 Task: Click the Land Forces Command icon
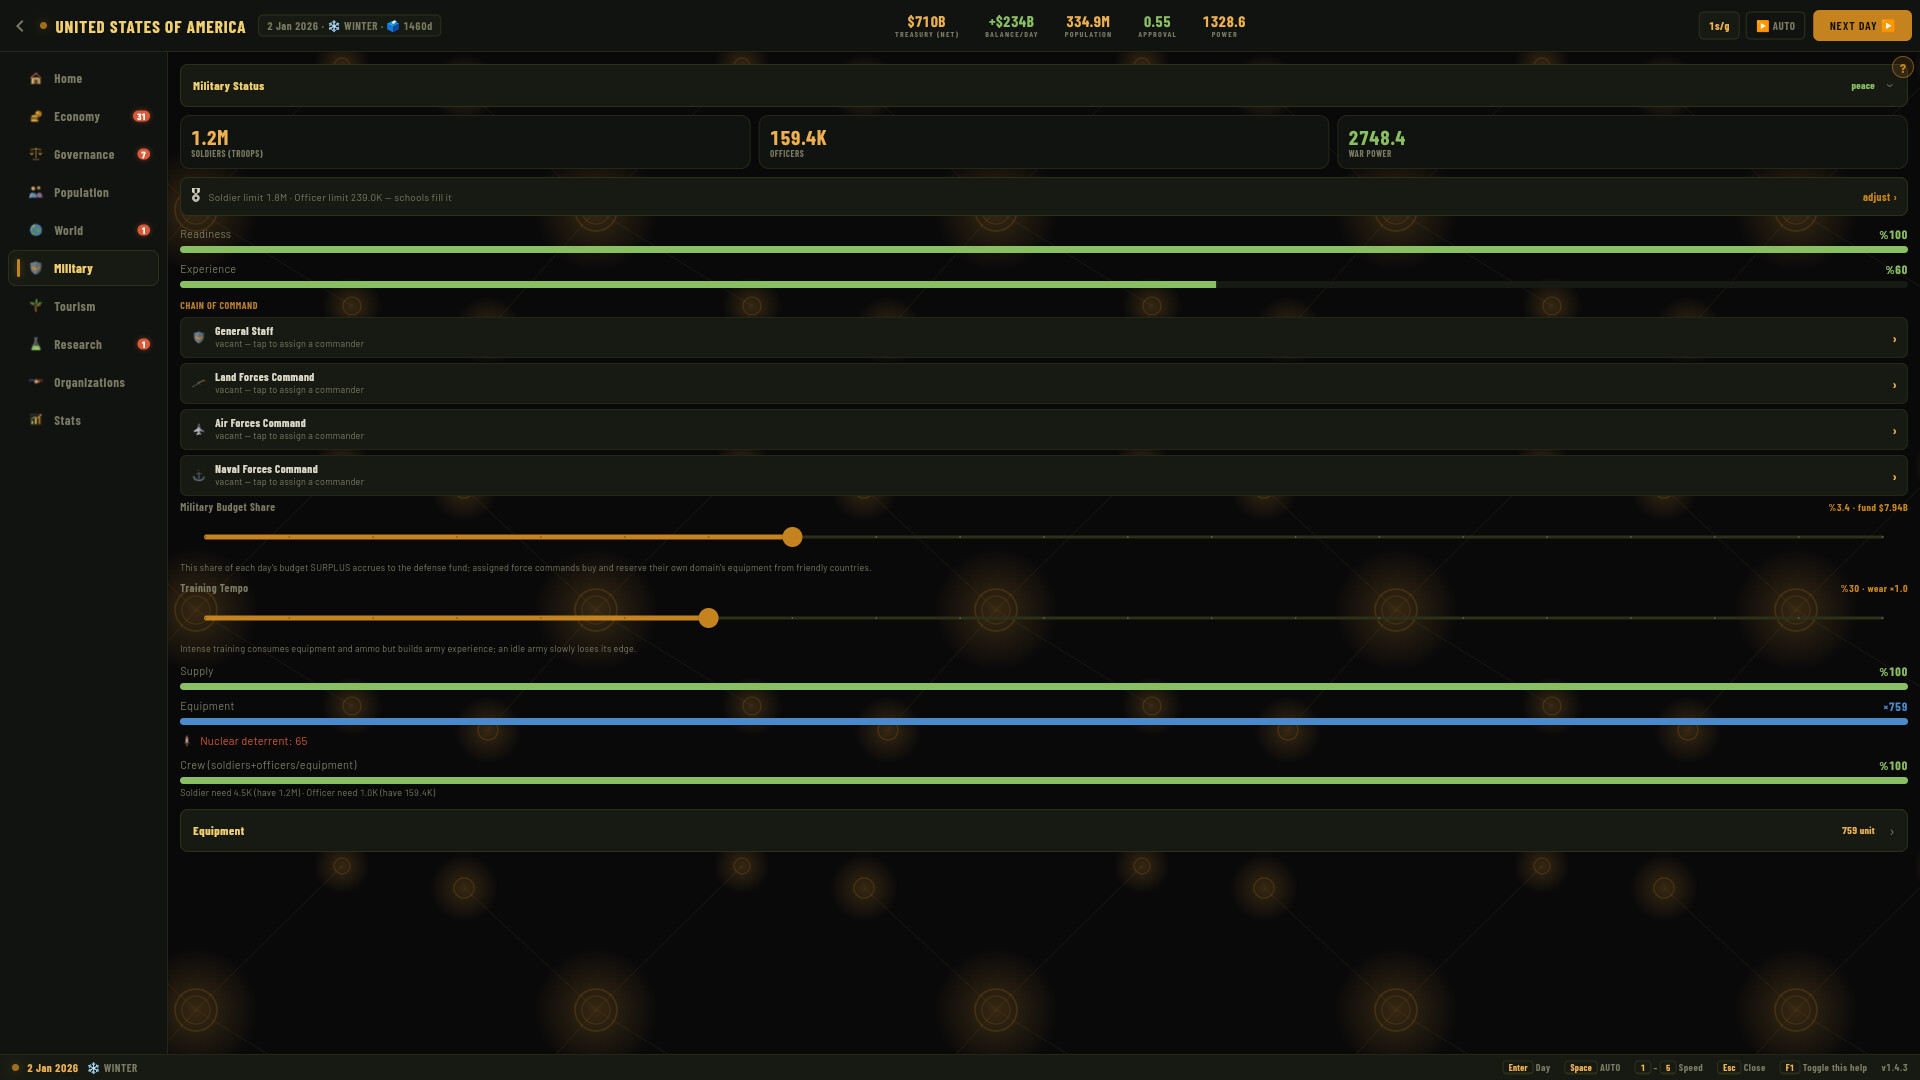click(198, 384)
